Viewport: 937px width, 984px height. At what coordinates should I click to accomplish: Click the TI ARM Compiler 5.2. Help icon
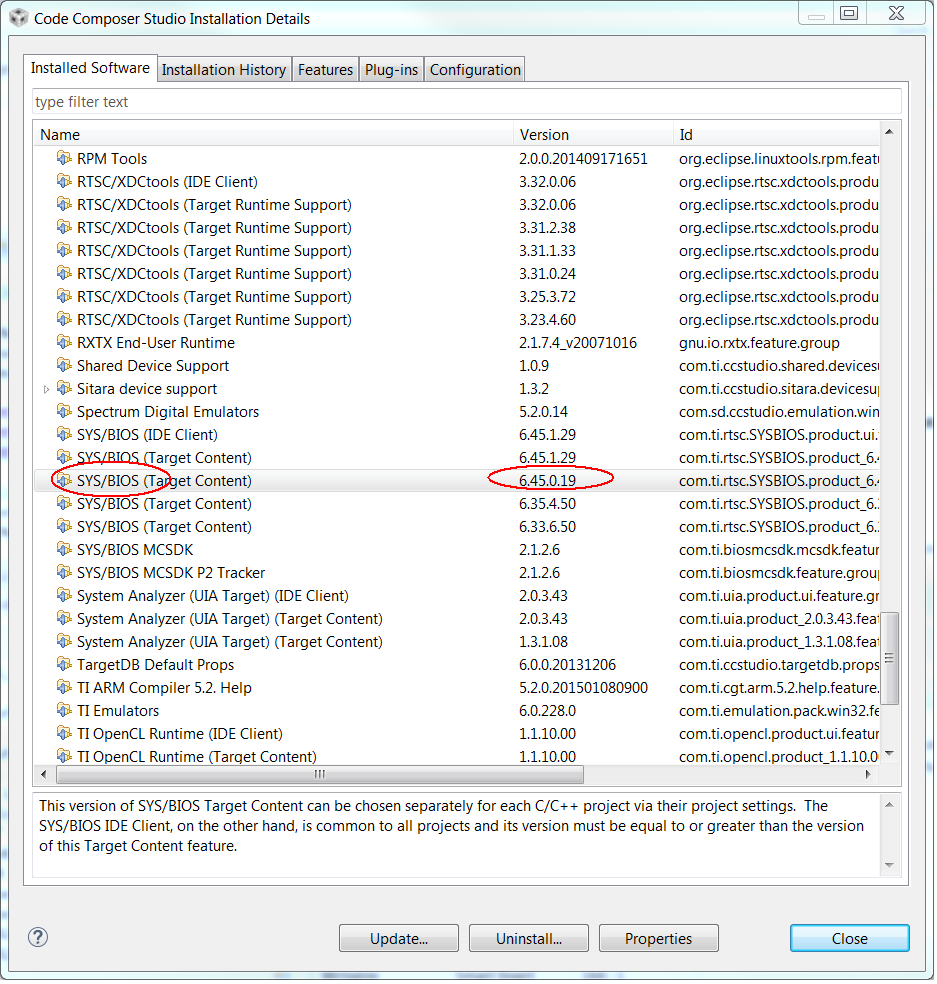click(x=64, y=688)
